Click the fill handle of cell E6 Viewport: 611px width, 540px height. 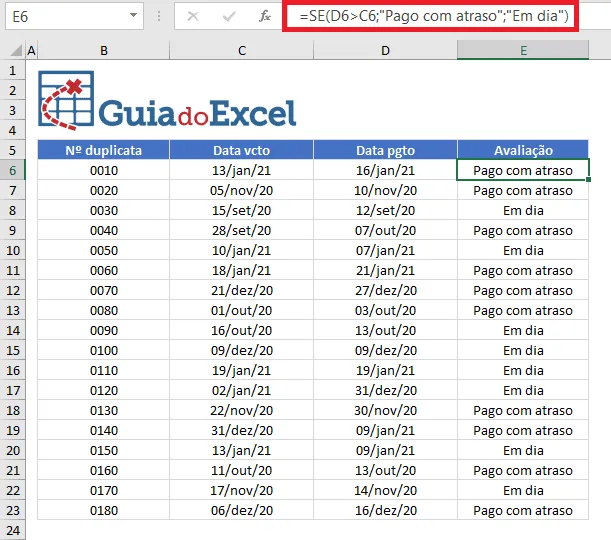tap(588, 179)
